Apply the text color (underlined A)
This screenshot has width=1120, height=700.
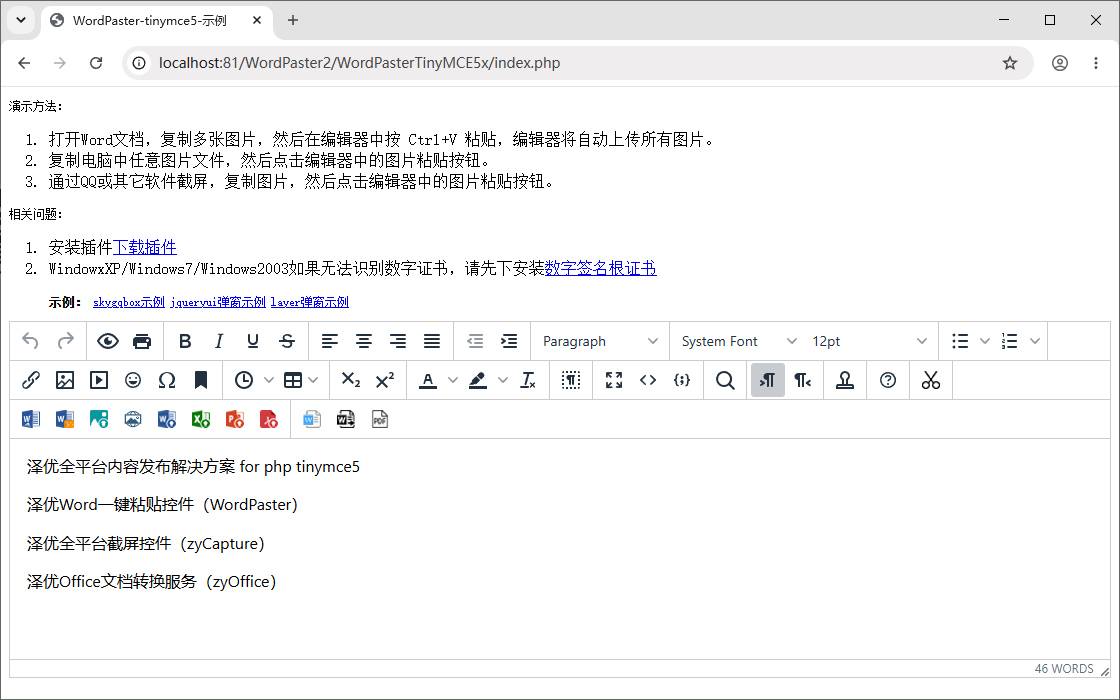(x=428, y=380)
